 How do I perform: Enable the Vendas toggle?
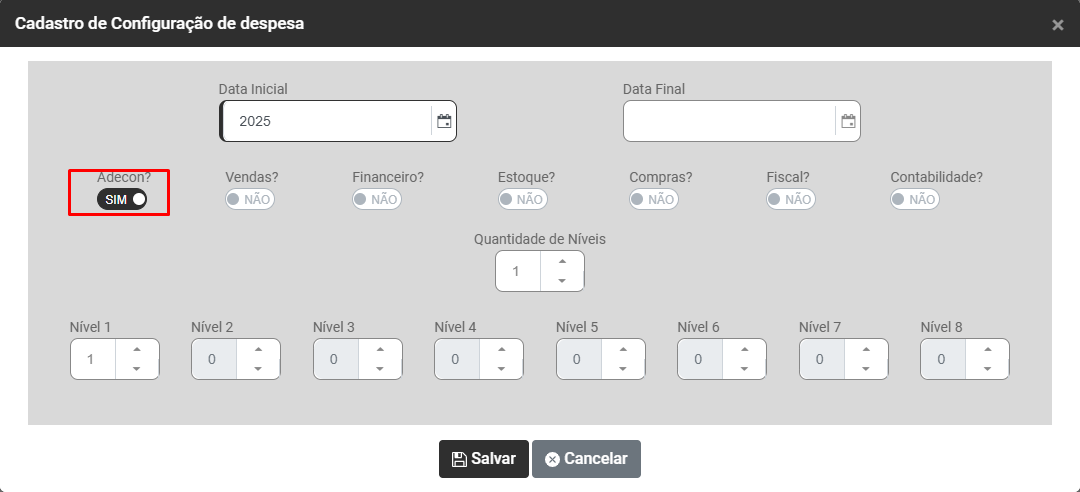pyautogui.click(x=250, y=199)
